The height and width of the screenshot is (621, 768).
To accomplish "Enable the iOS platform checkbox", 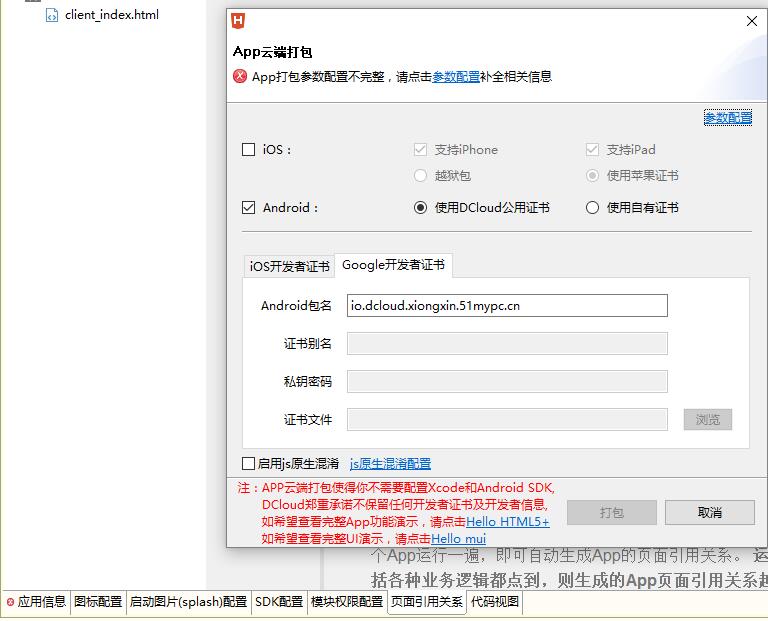I will [x=249, y=149].
